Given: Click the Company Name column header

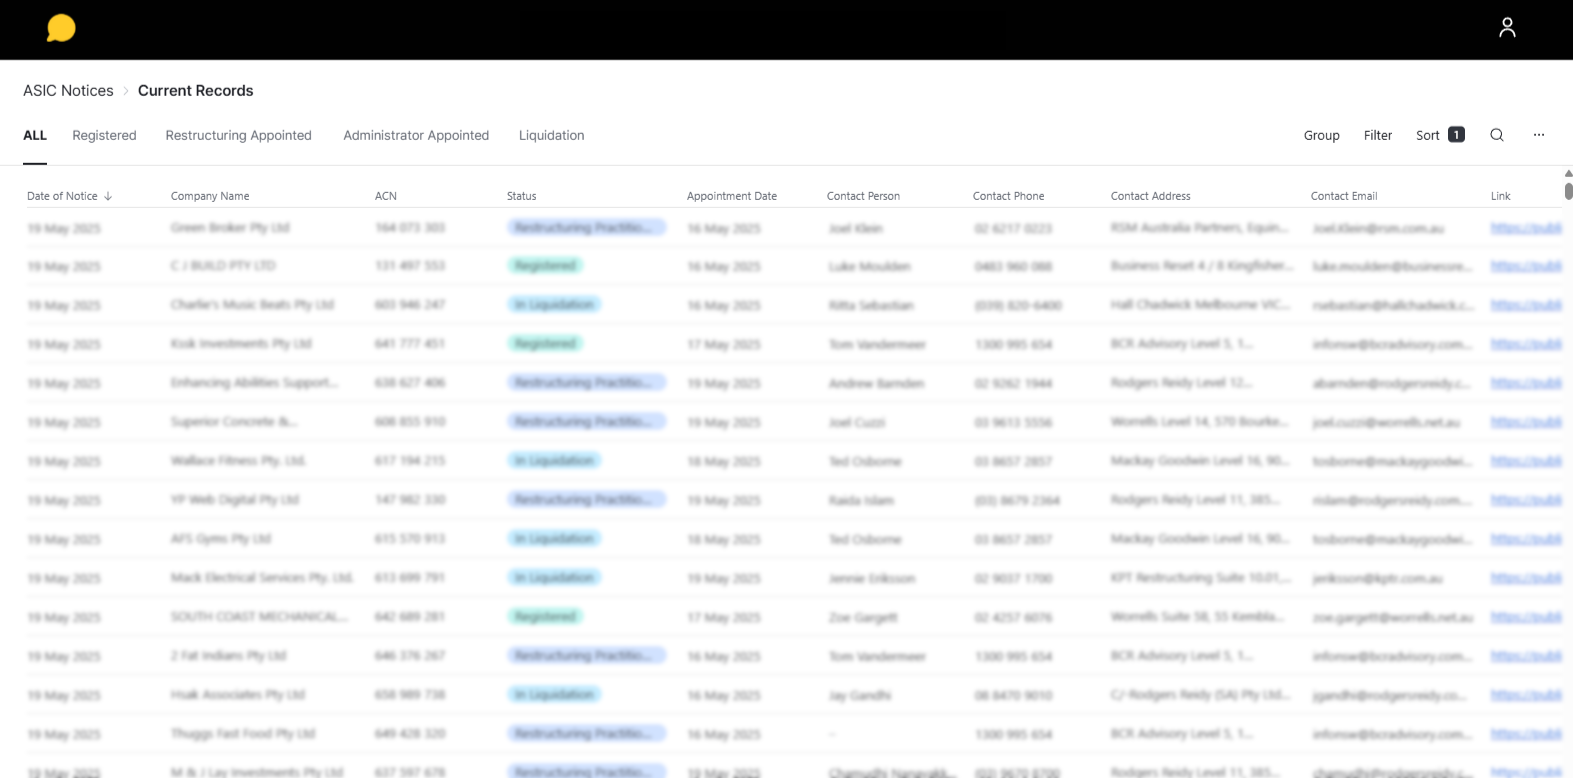Looking at the screenshot, I should click(x=210, y=196).
